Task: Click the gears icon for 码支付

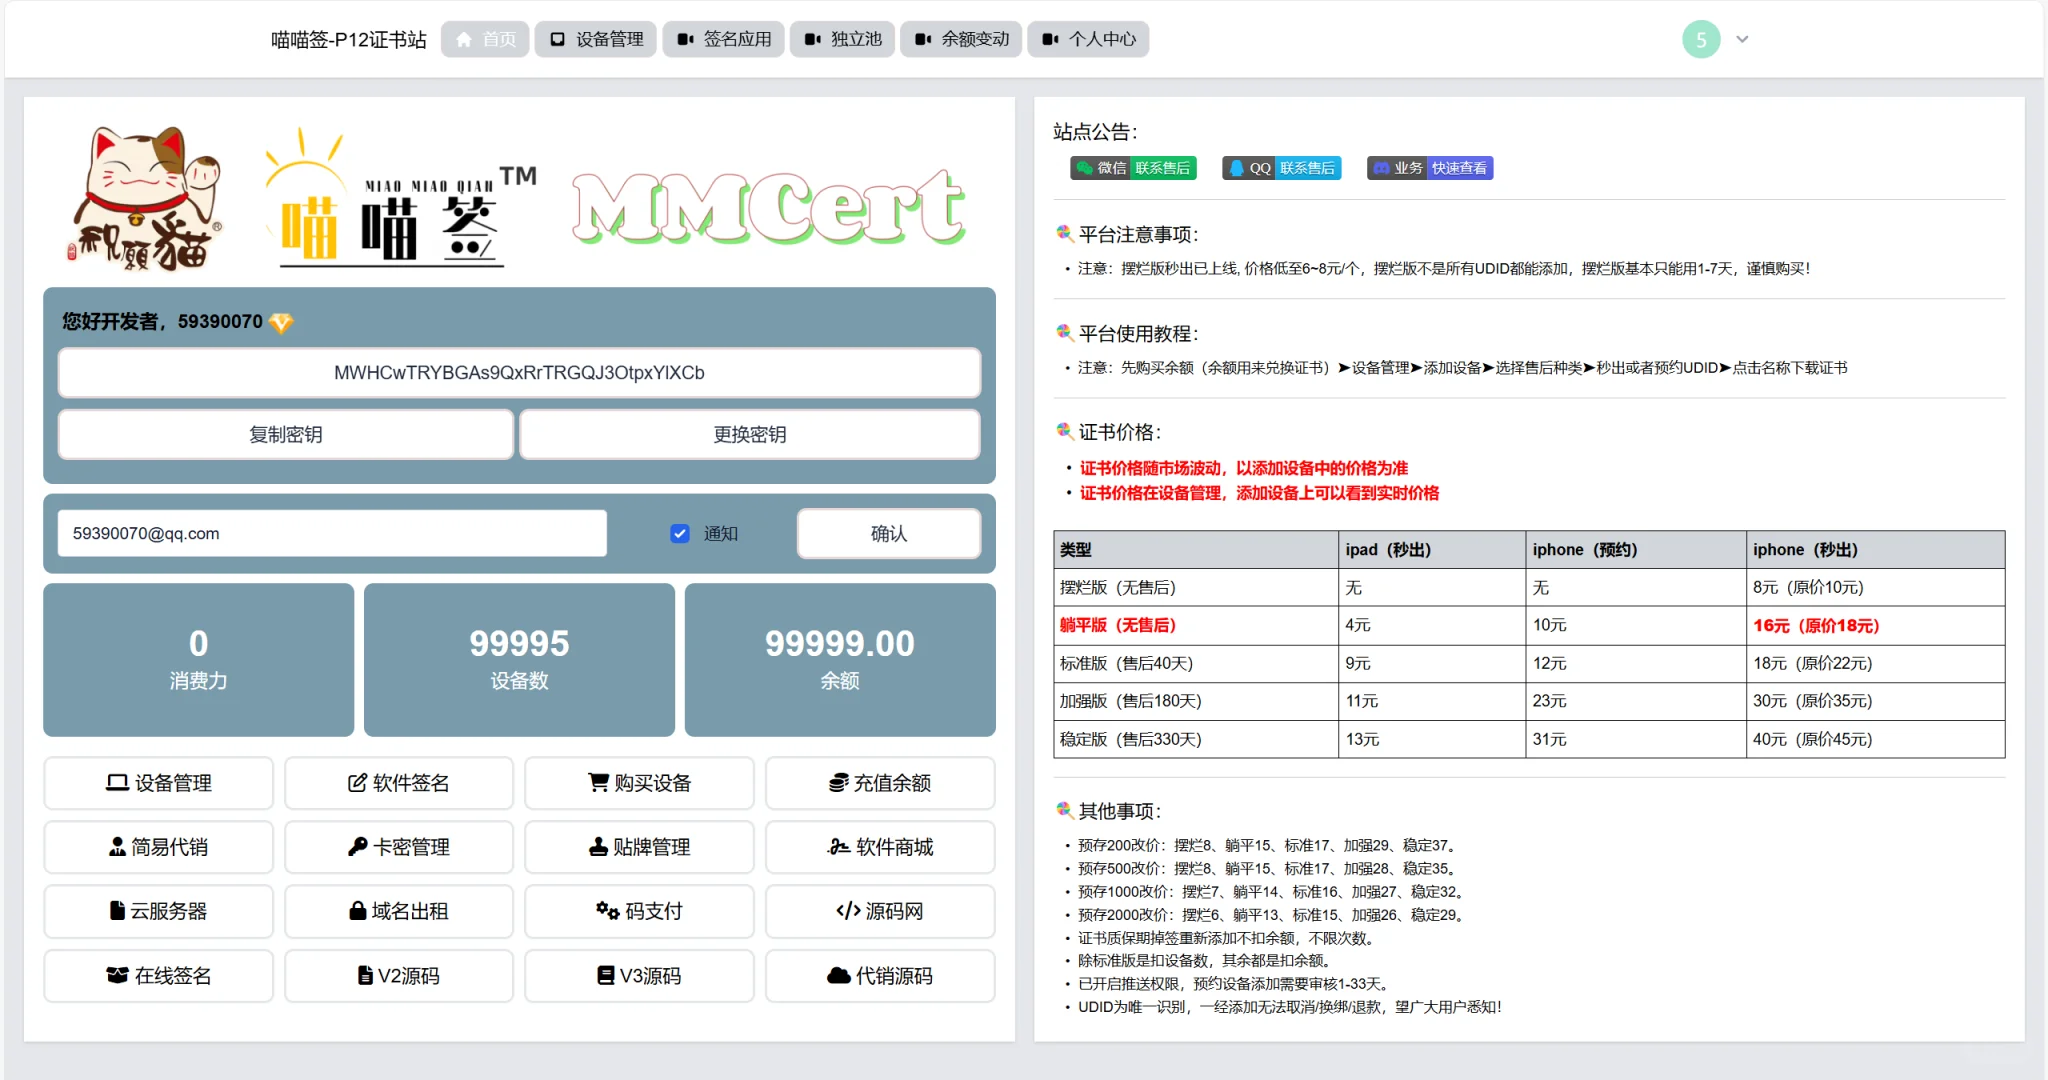Action: coord(607,911)
